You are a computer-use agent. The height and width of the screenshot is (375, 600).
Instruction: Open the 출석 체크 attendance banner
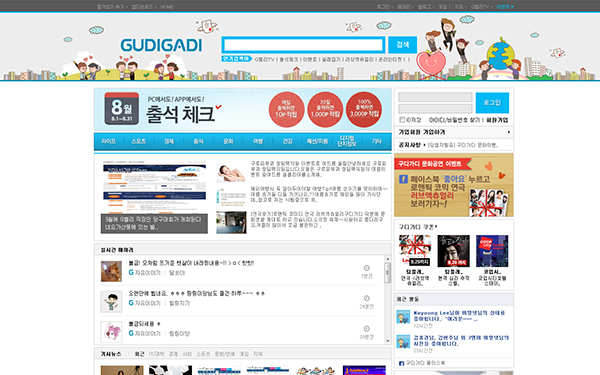[x=243, y=109]
